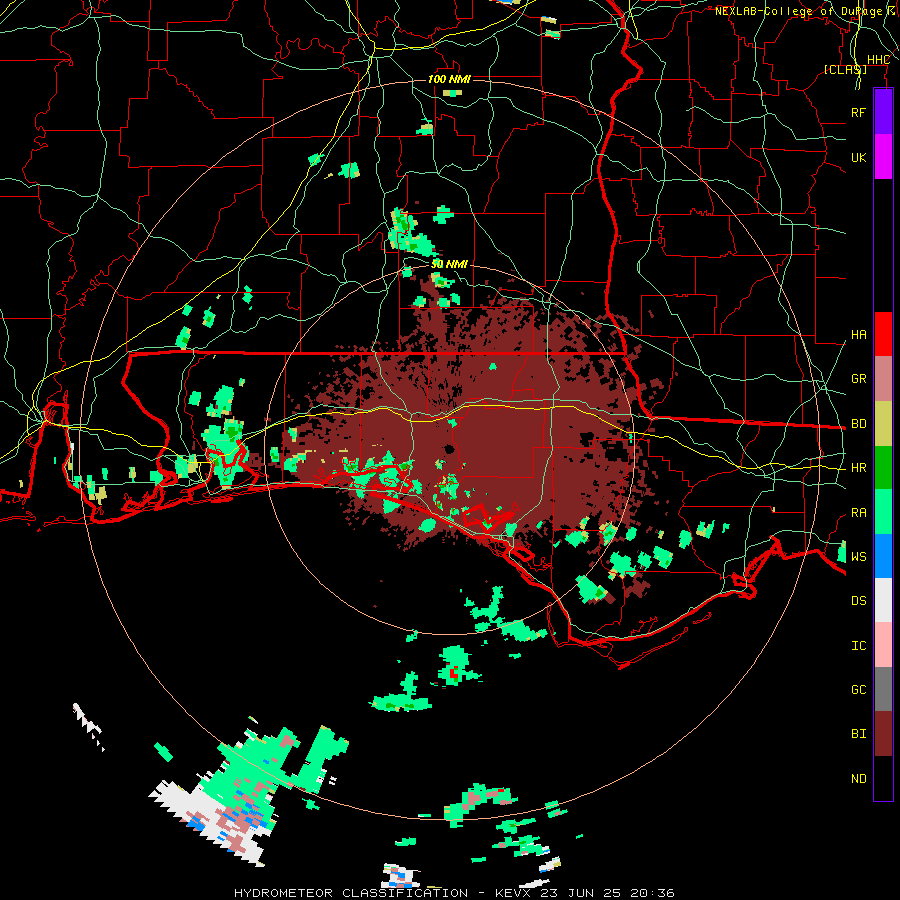
Task: Click the "HA" legend label
Action: [858, 335]
